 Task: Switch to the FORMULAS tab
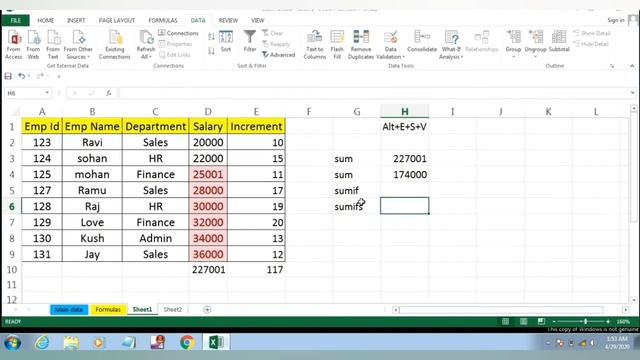tap(163, 20)
